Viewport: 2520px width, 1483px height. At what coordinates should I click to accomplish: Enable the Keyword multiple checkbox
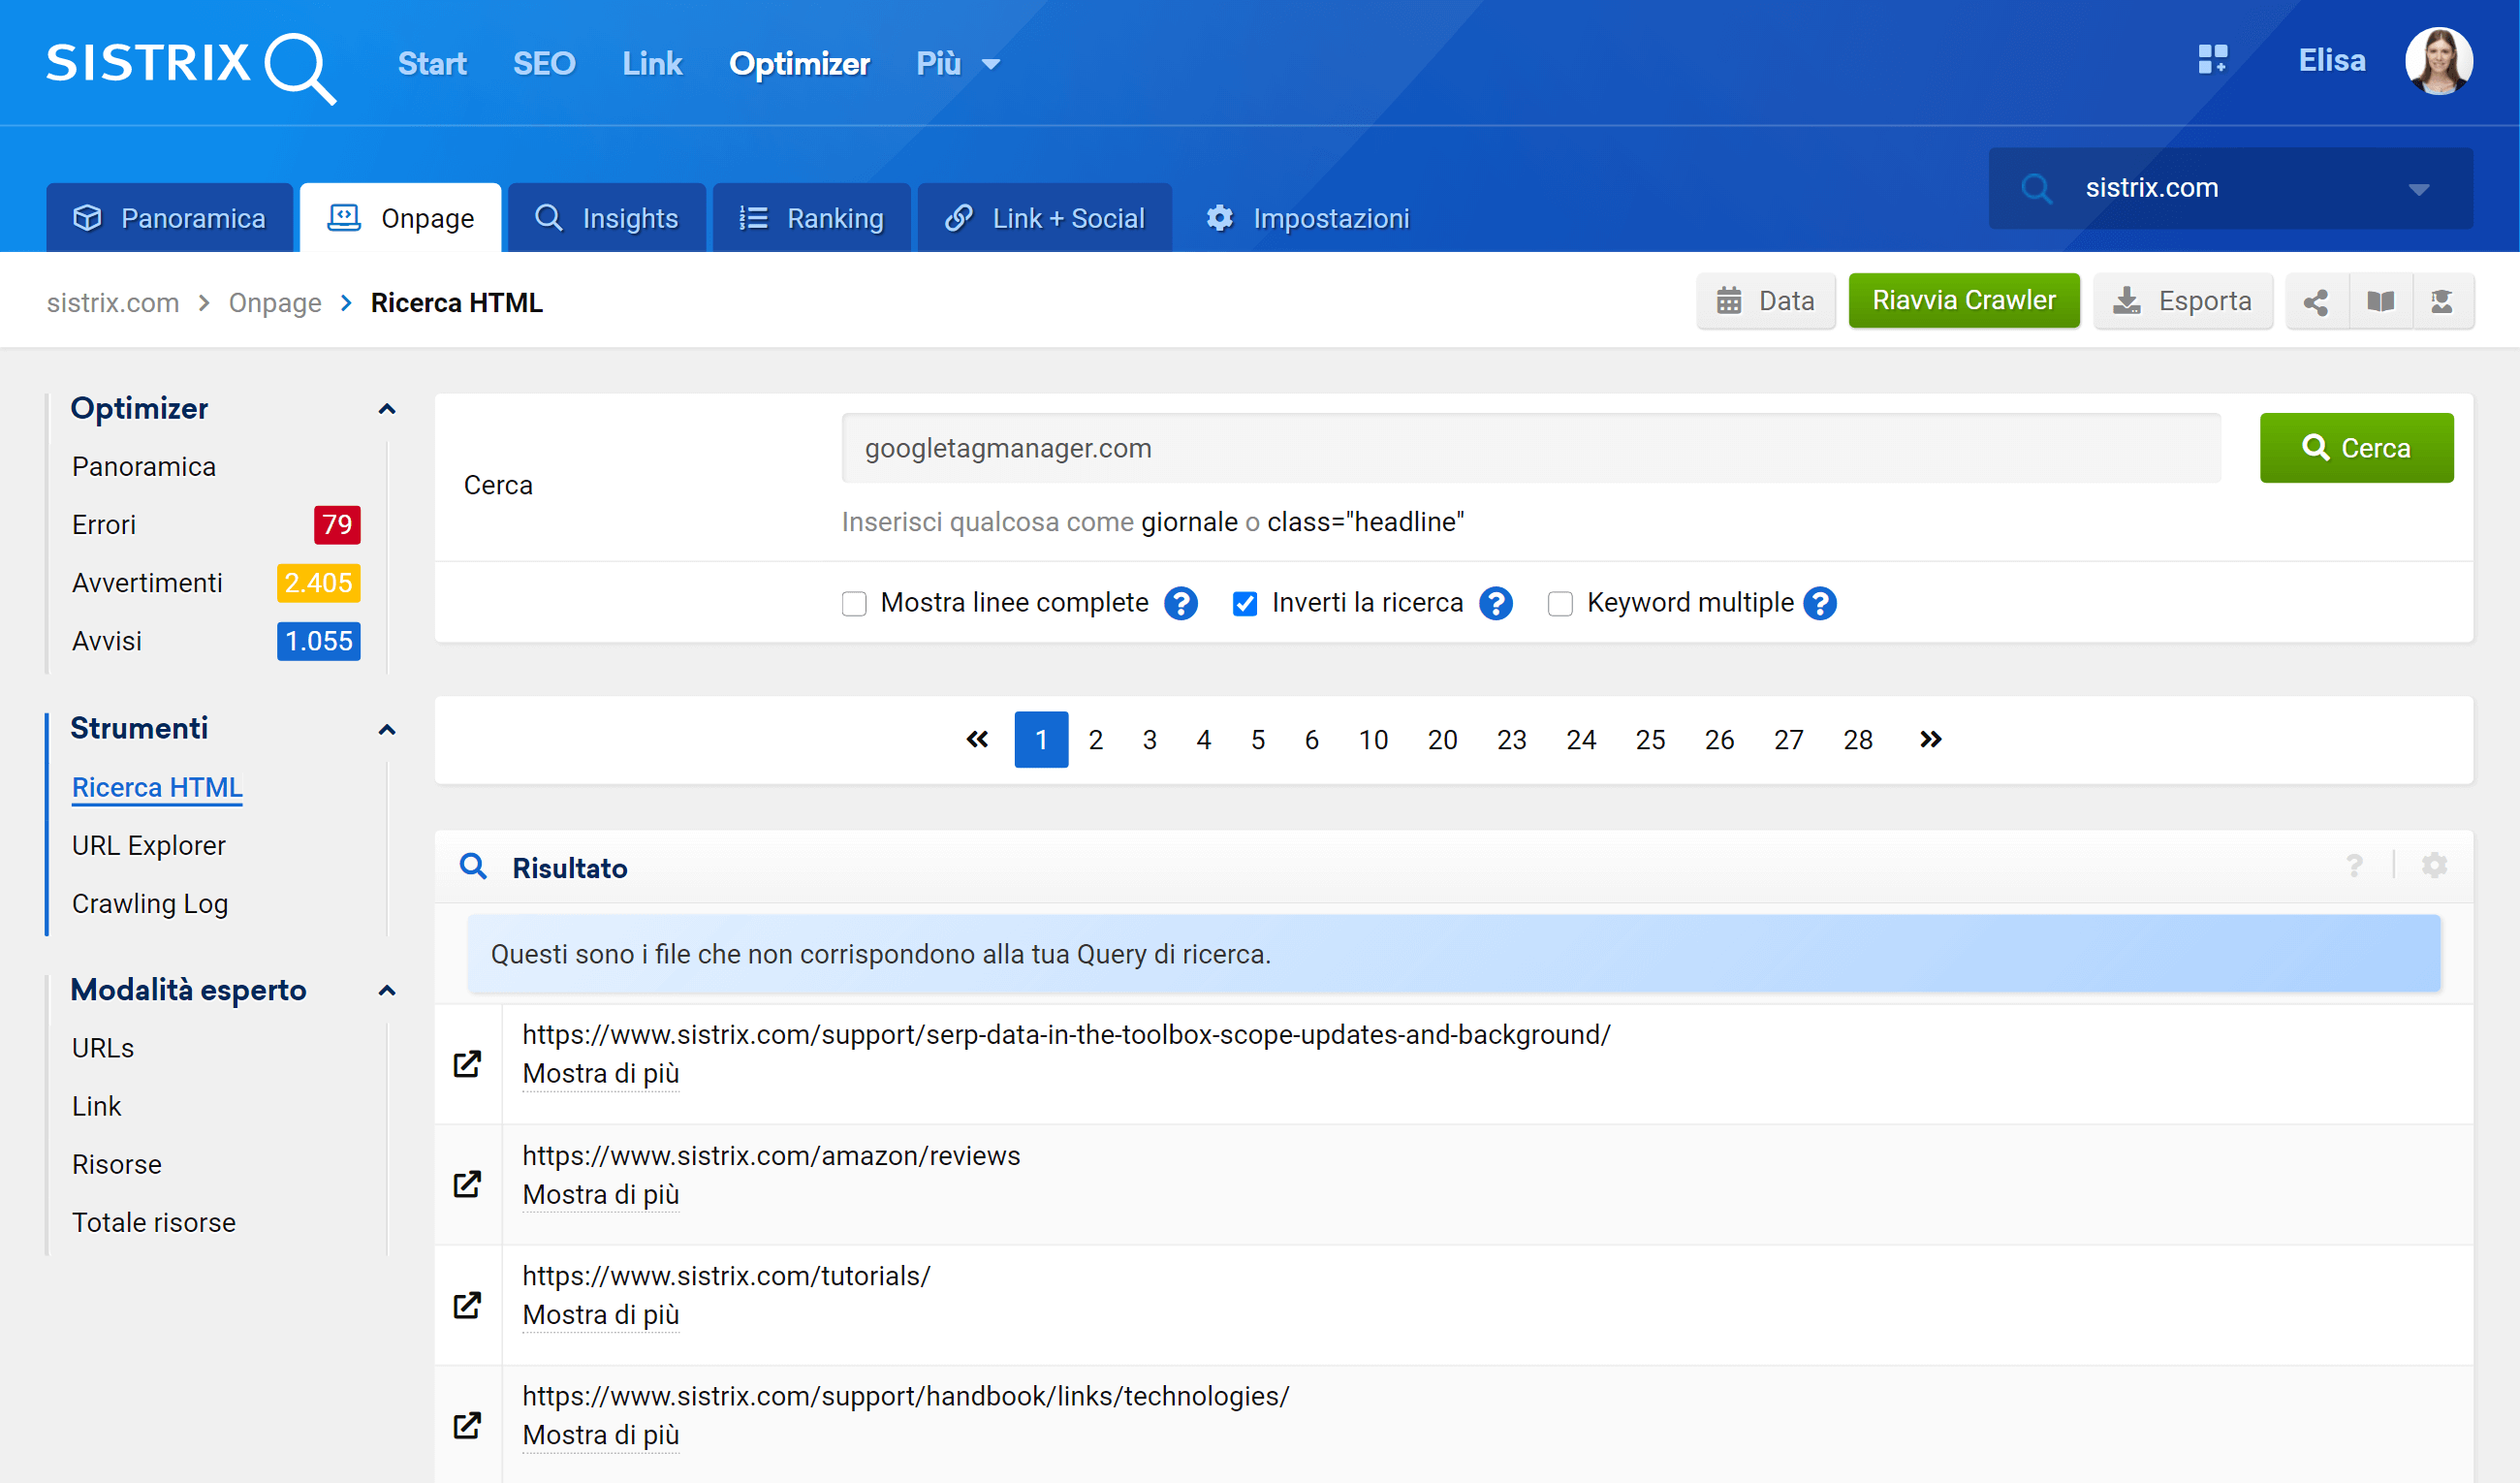coord(1559,602)
